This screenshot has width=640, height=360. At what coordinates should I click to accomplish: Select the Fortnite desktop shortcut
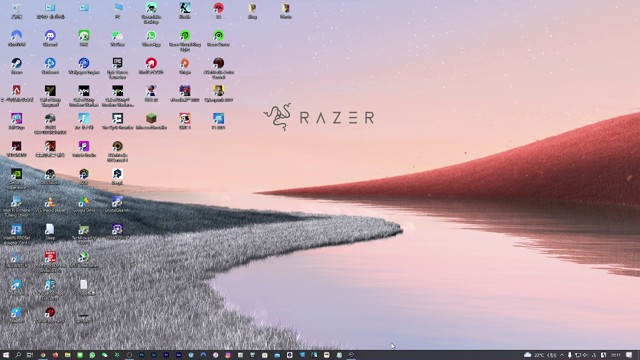point(84,121)
